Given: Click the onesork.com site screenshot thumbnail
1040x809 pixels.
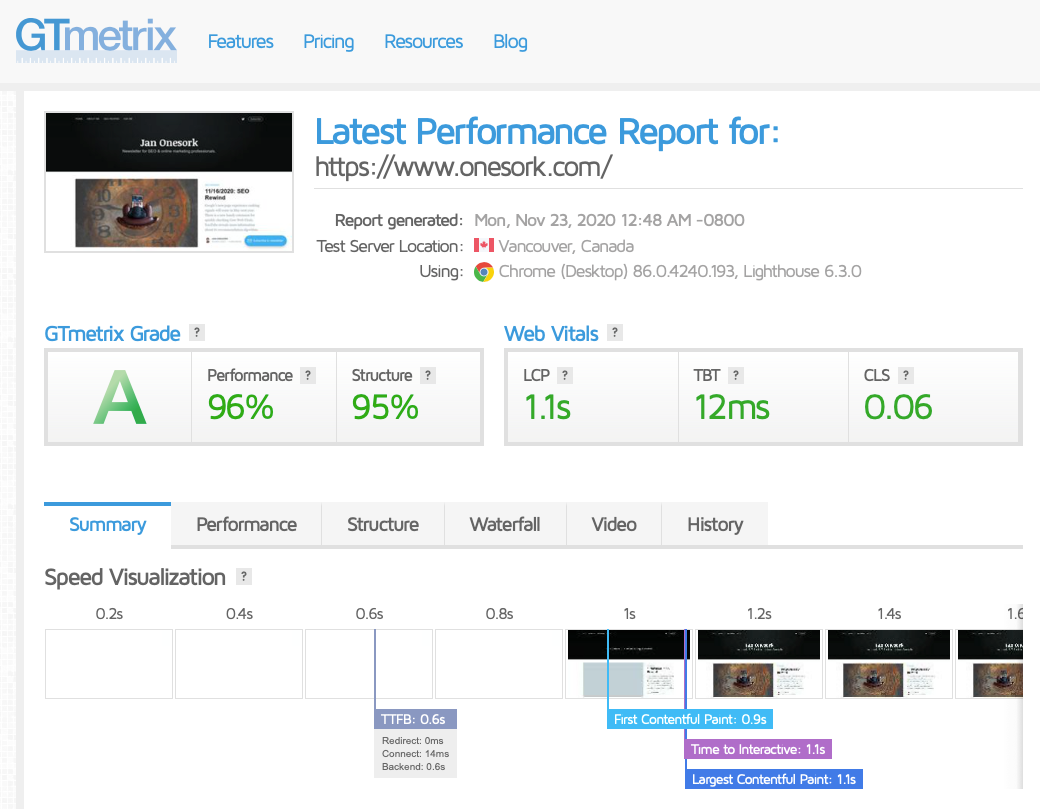Looking at the screenshot, I should click(x=169, y=182).
